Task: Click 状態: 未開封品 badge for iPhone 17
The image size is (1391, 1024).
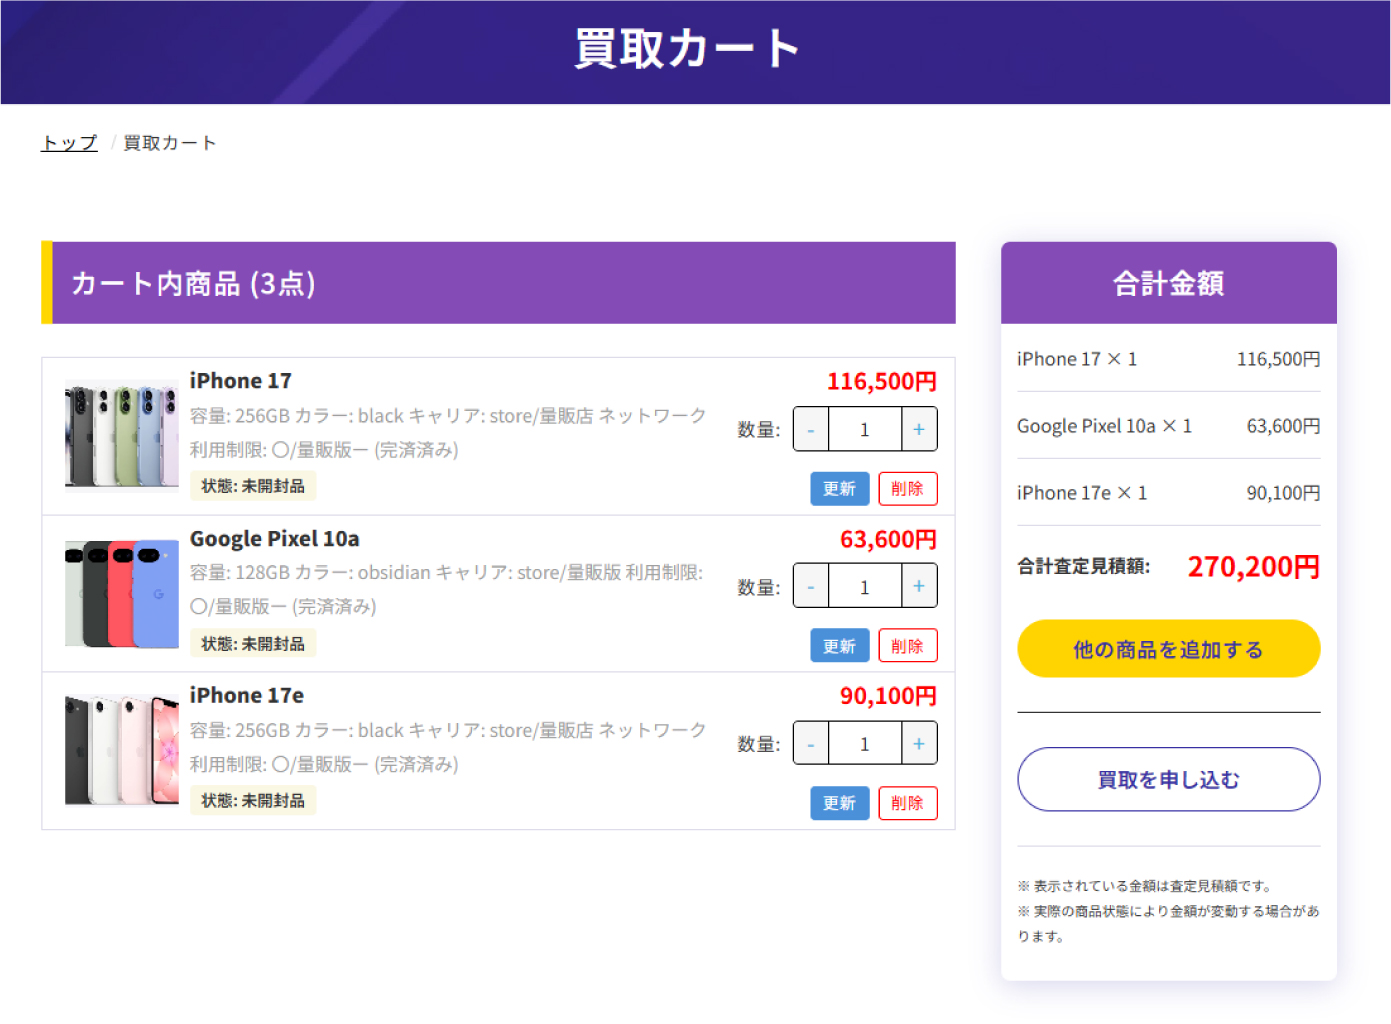Action: [253, 486]
